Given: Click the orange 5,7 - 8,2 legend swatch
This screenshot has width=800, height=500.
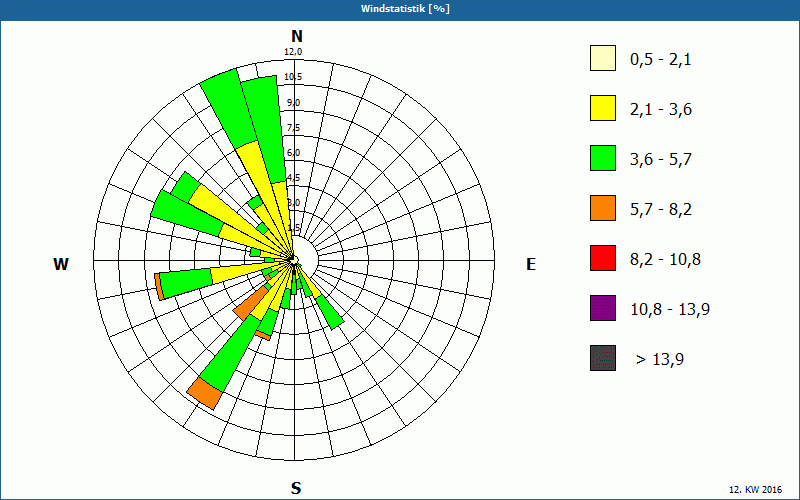Looking at the screenshot, I should coord(603,208).
